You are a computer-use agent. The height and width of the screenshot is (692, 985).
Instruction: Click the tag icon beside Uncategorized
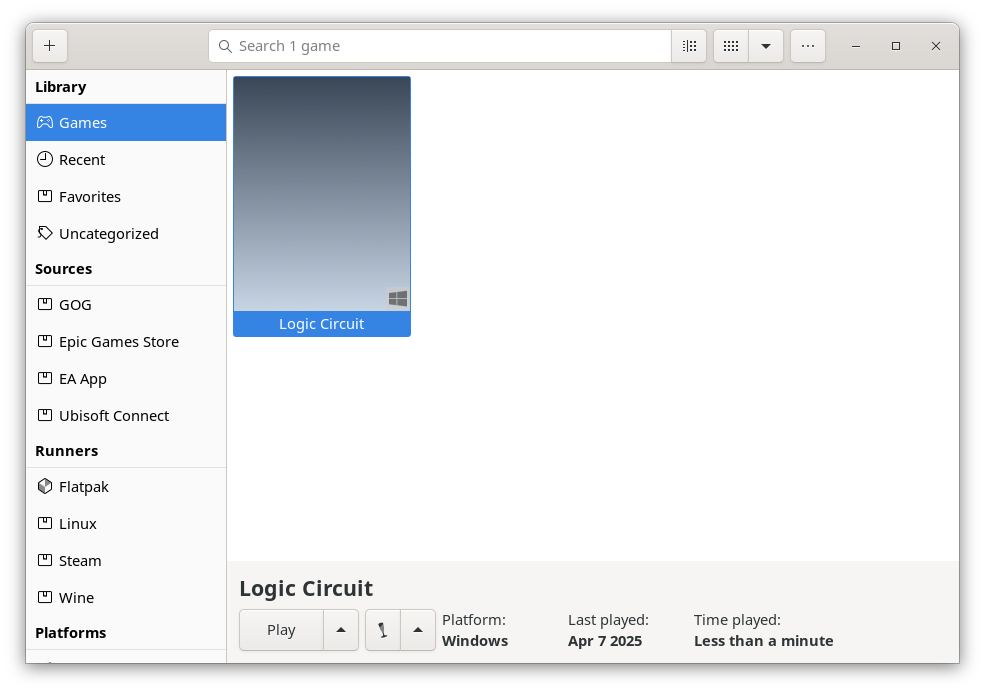tap(45, 233)
